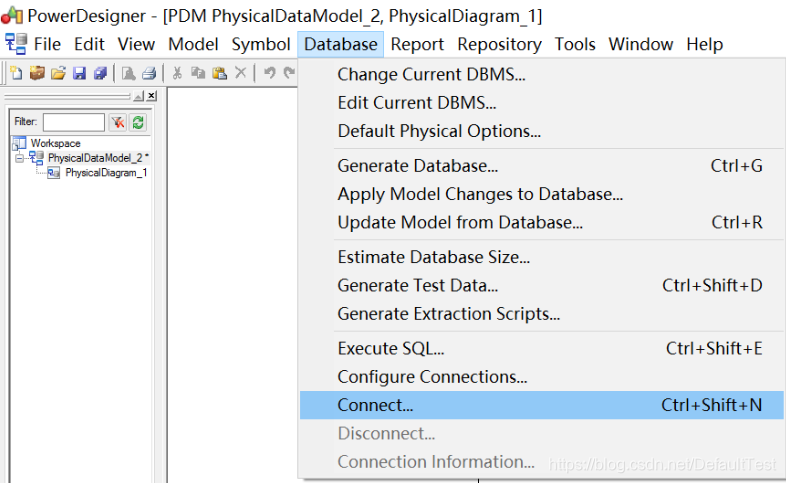The height and width of the screenshot is (483, 786).
Task: Click into the Filter text field
Action: [74, 122]
